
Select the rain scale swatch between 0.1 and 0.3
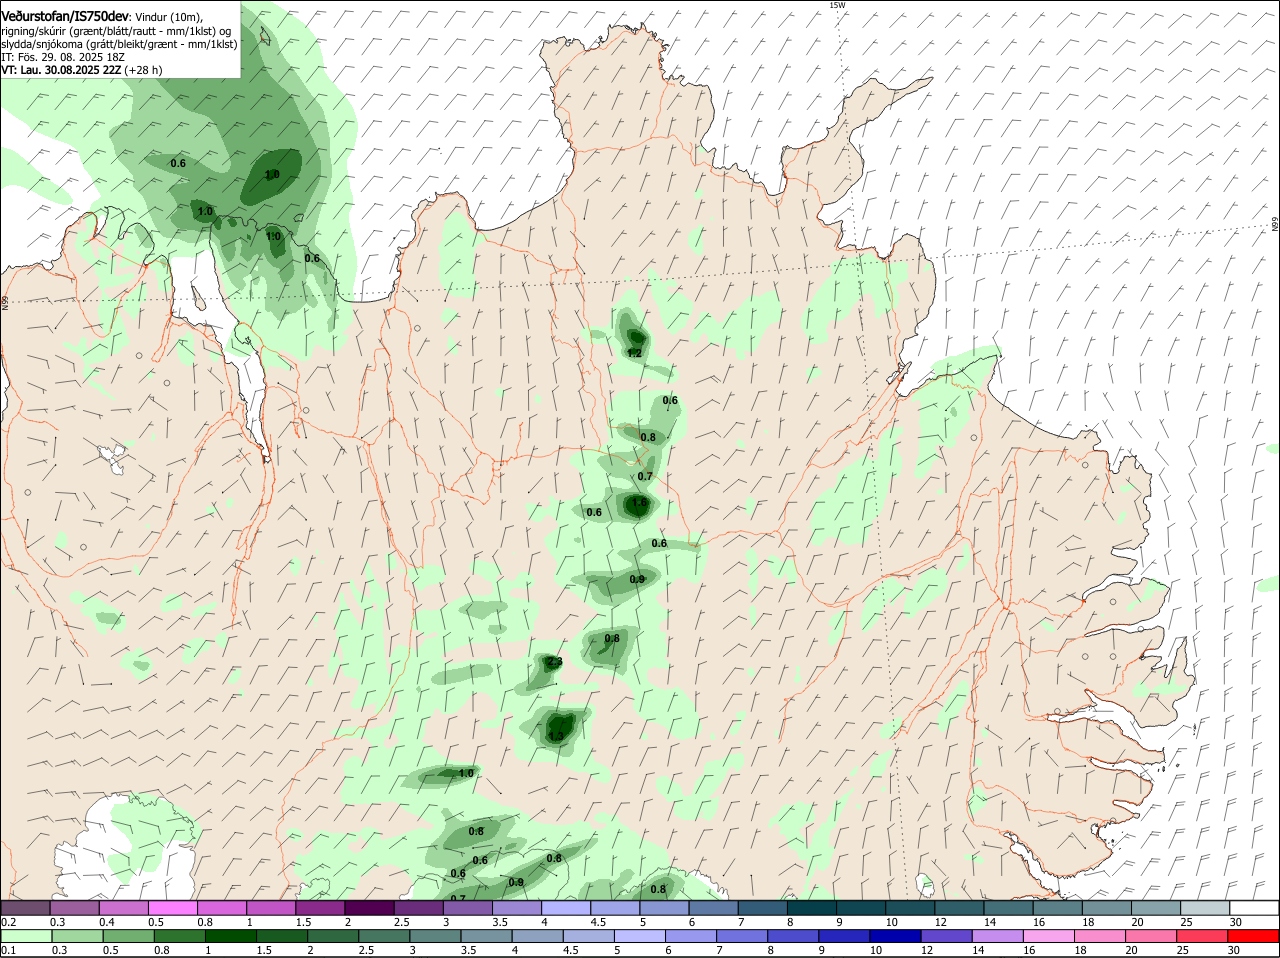pyautogui.click(x=26, y=936)
